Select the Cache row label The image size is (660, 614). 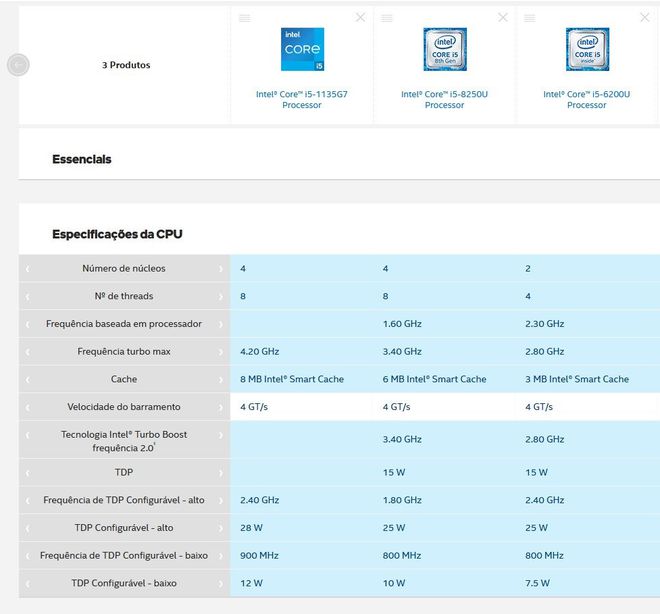[124, 380]
